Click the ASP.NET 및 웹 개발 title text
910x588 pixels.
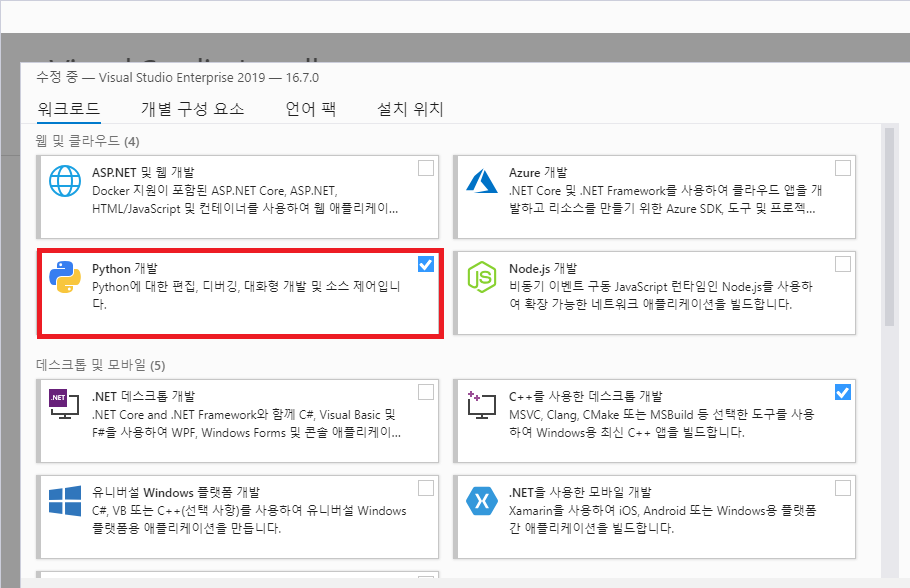click(143, 172)
